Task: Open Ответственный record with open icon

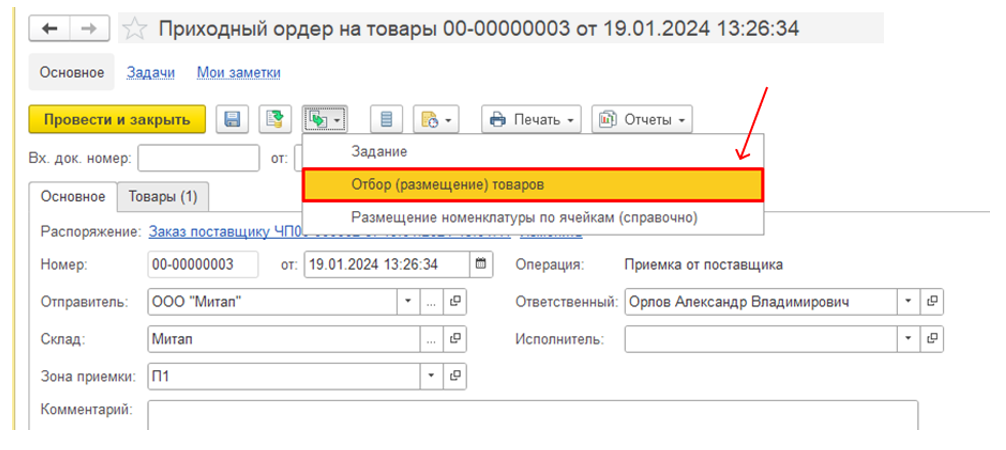Action: (x=932, y=302)
